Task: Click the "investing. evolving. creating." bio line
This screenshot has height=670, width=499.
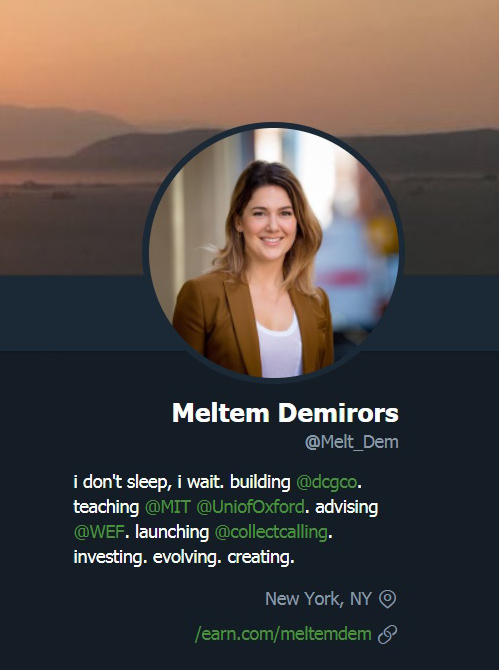Action: [x=184, y=558]
